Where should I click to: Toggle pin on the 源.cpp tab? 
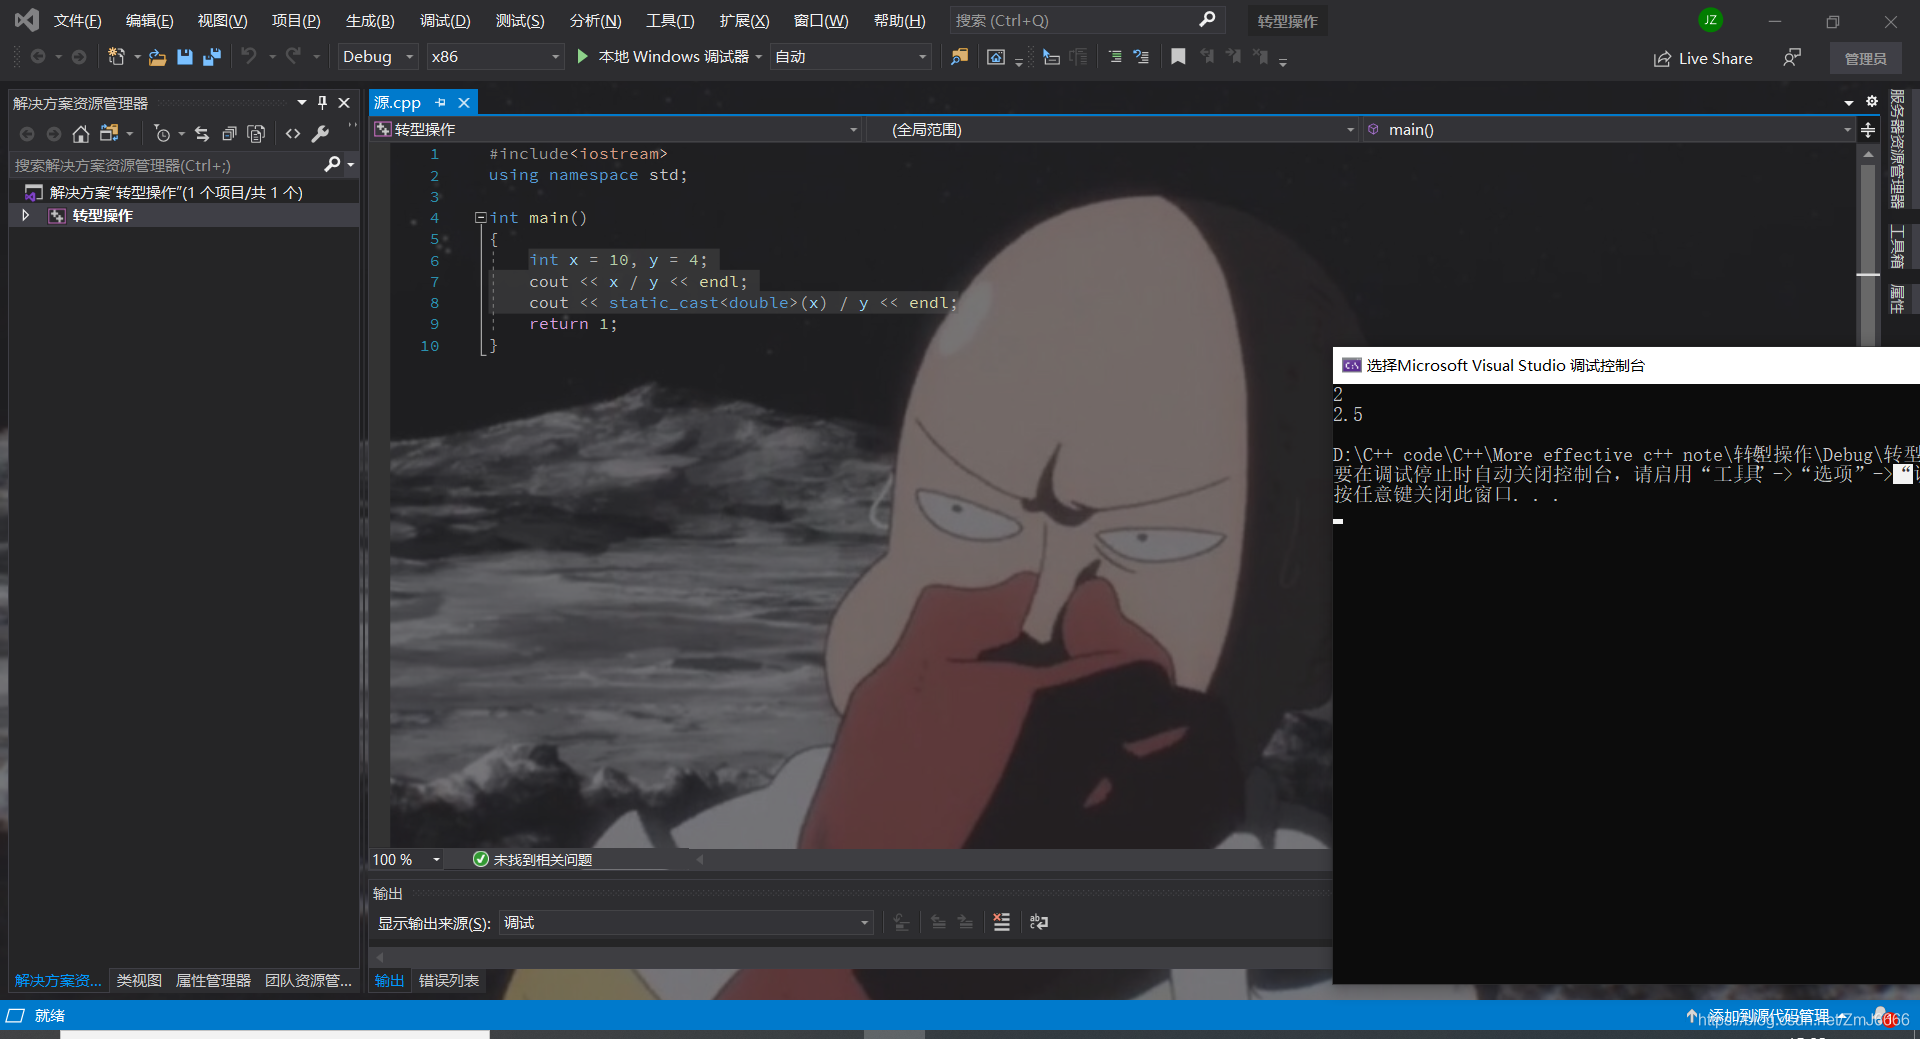440,103
